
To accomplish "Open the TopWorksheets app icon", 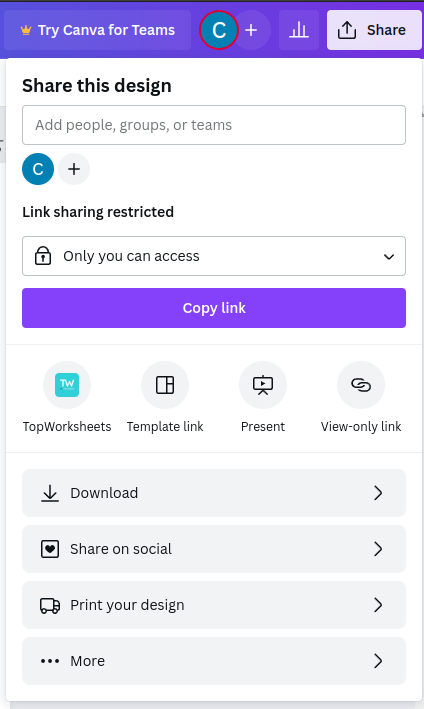I will (x=67, y=385).
